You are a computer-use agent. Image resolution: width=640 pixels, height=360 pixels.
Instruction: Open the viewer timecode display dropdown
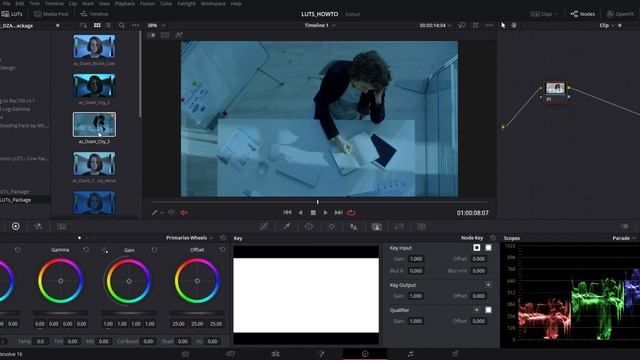436,25
